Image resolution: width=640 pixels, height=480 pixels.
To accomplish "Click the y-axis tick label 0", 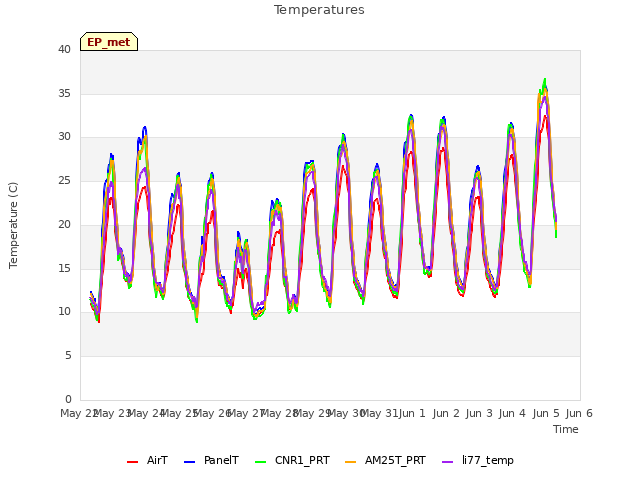I will pyautogui.click(x=68, y=399).
